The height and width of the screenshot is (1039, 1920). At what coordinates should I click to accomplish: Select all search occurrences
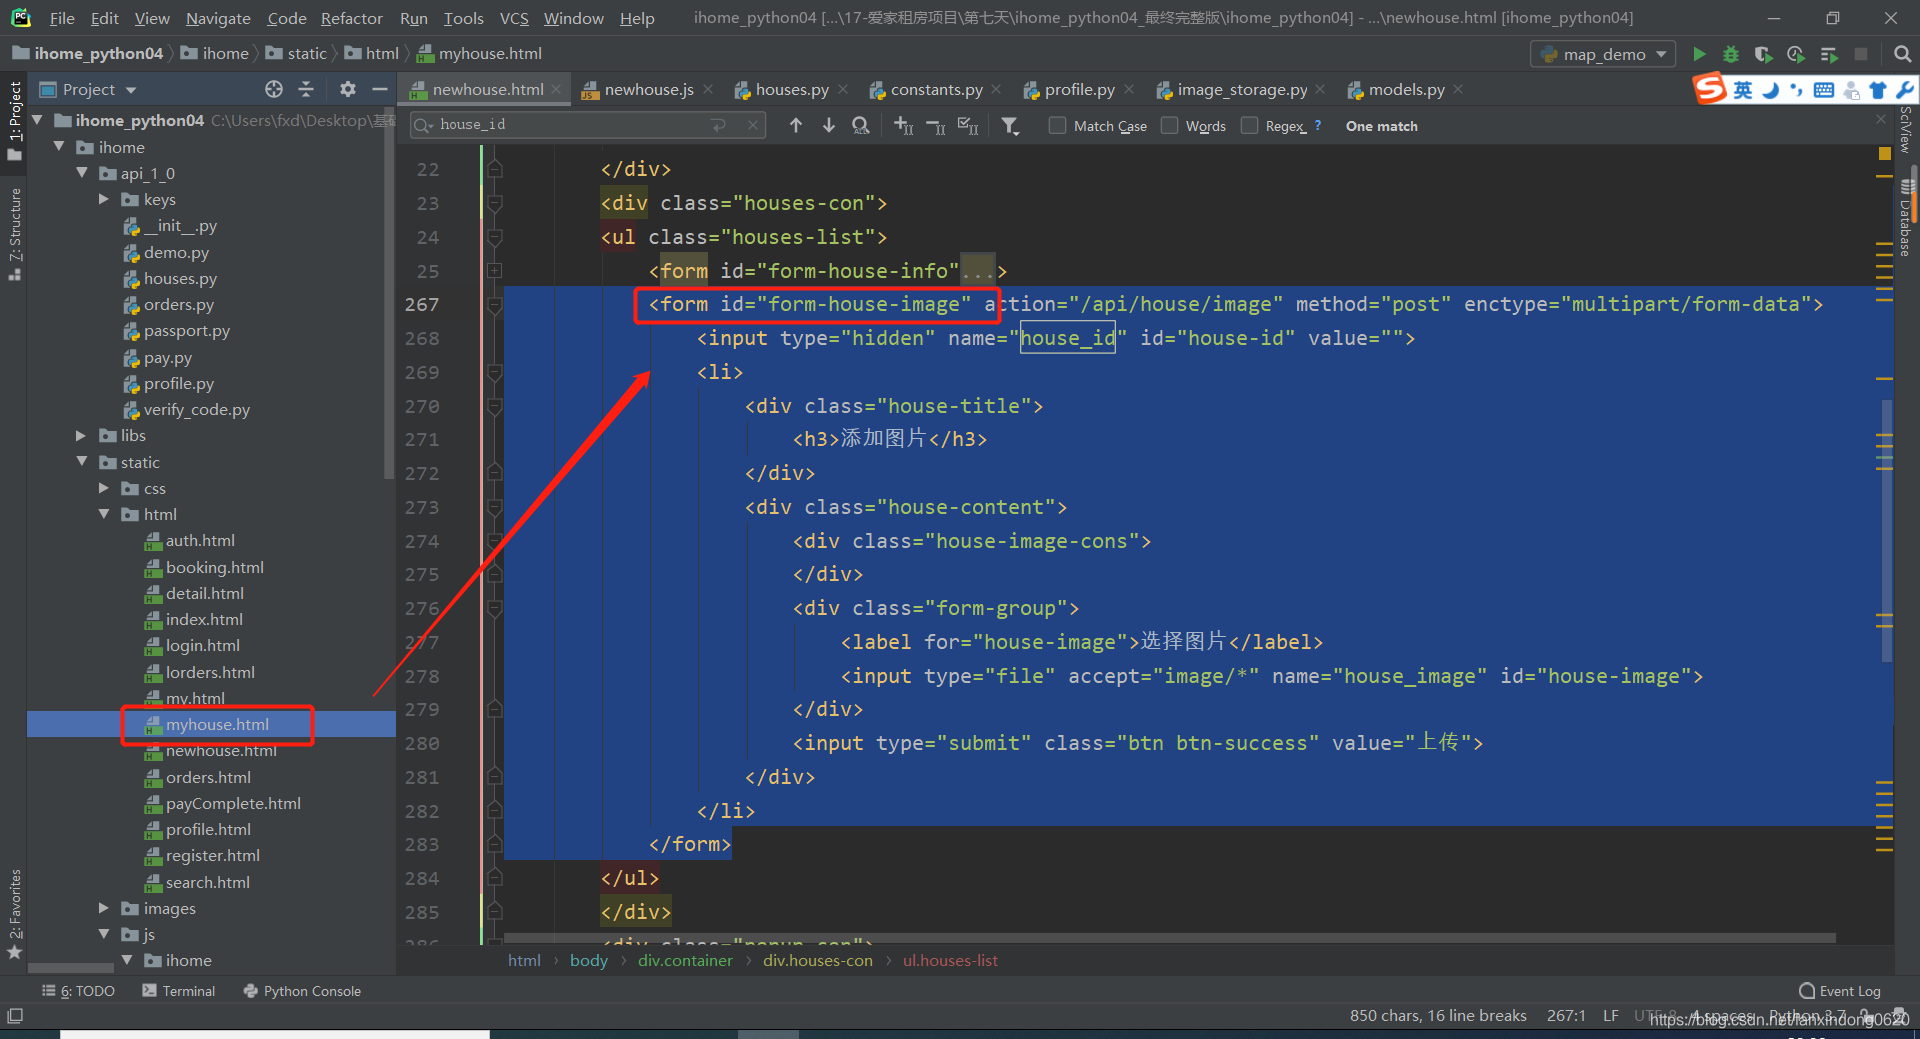(x=968, y=125)
